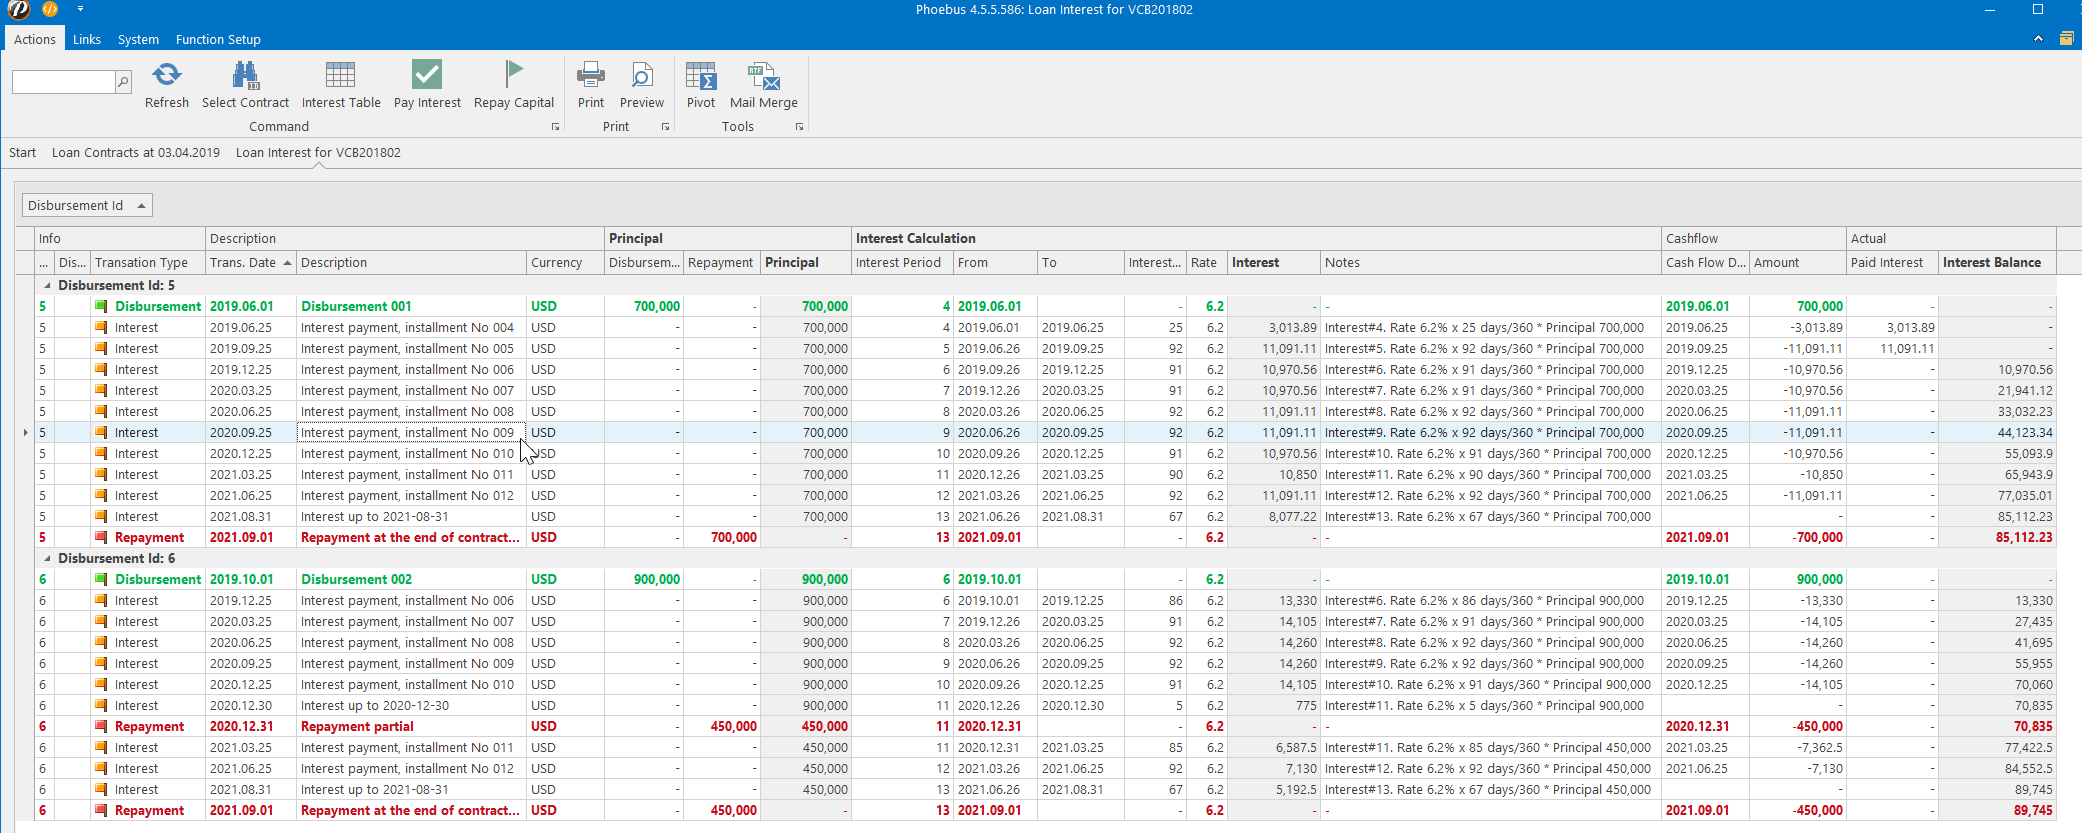The image size is (2082, 833).
Task: Click the Print icon
Action: coord(590,76)
